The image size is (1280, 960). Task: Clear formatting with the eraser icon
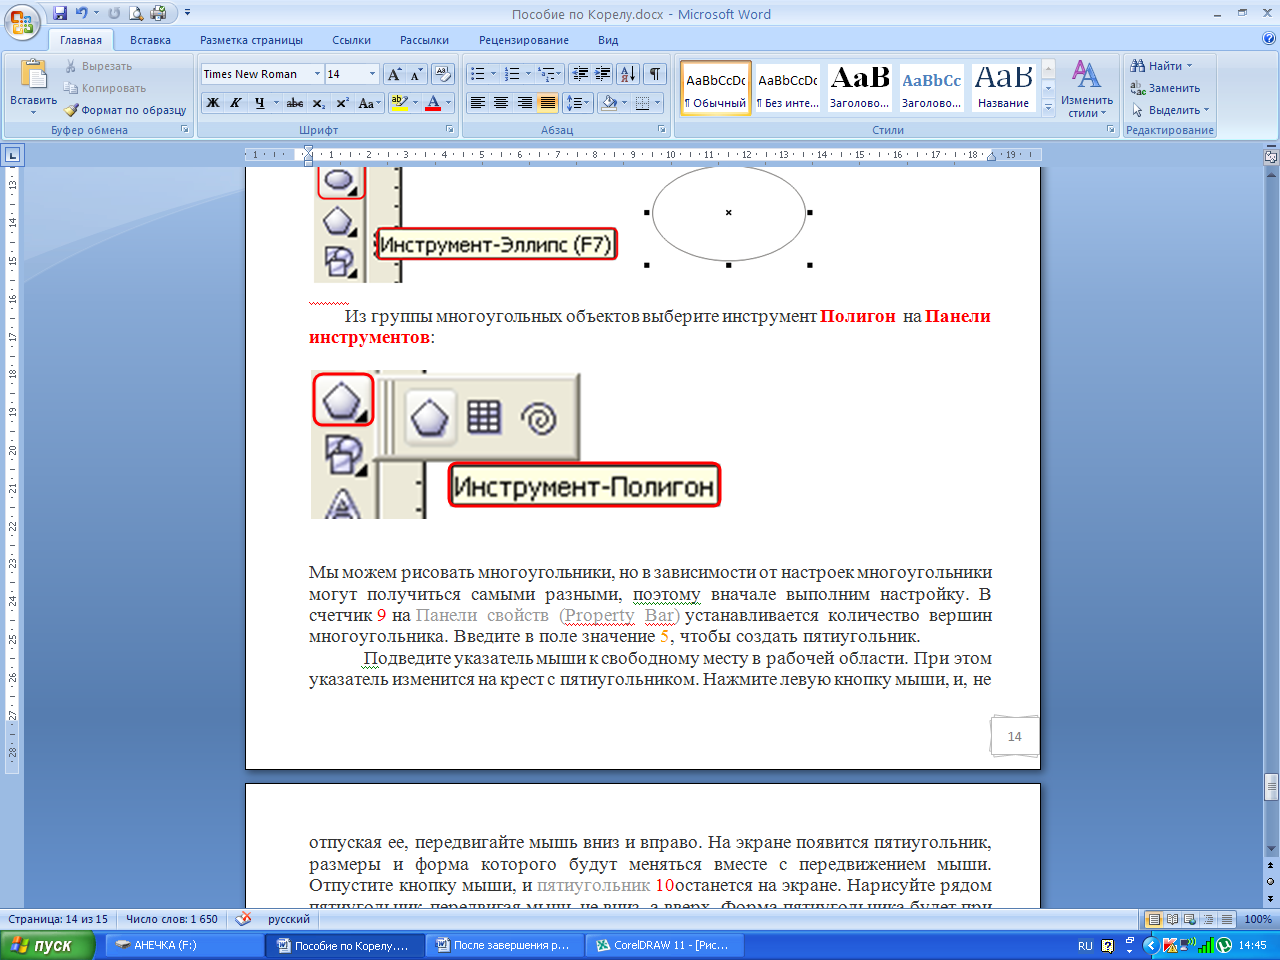pos(444,74)
